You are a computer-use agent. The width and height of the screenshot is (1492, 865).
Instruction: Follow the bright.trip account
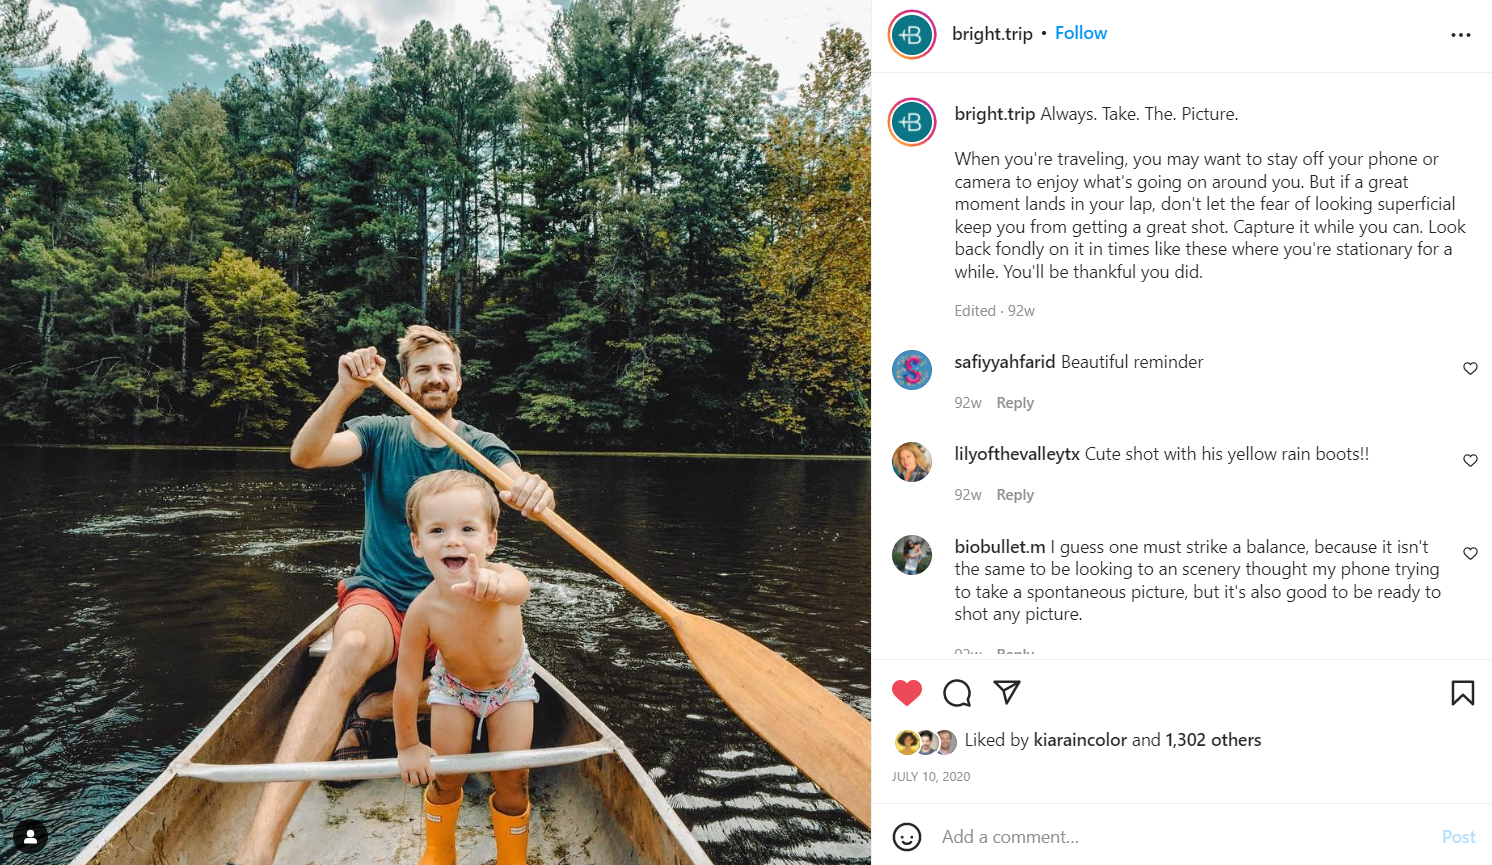click(1081, 33)
